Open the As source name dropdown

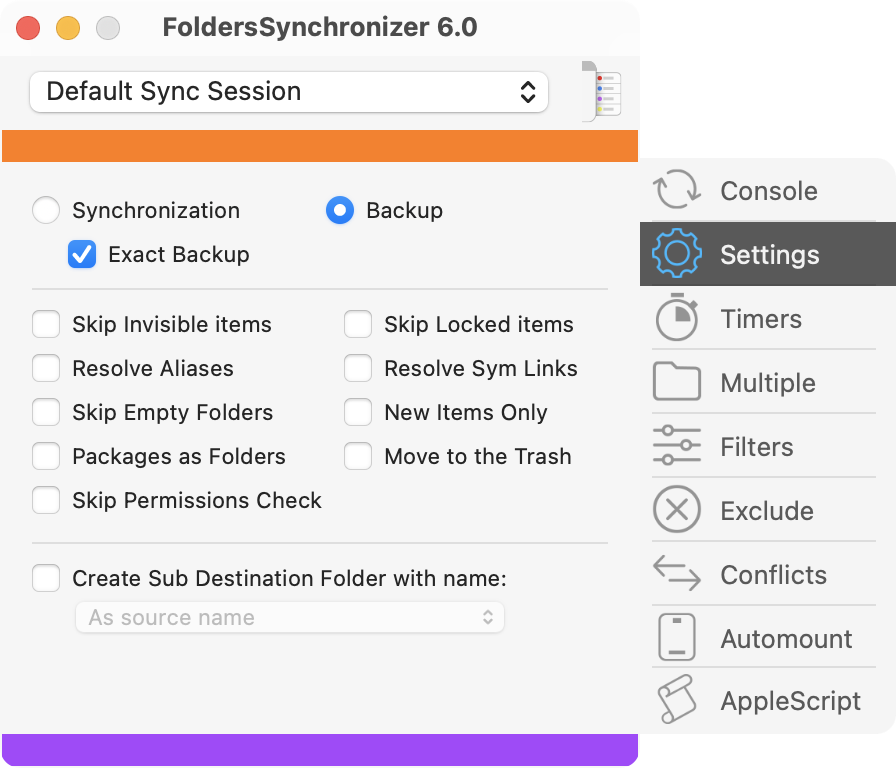click(x=290, y=618)
